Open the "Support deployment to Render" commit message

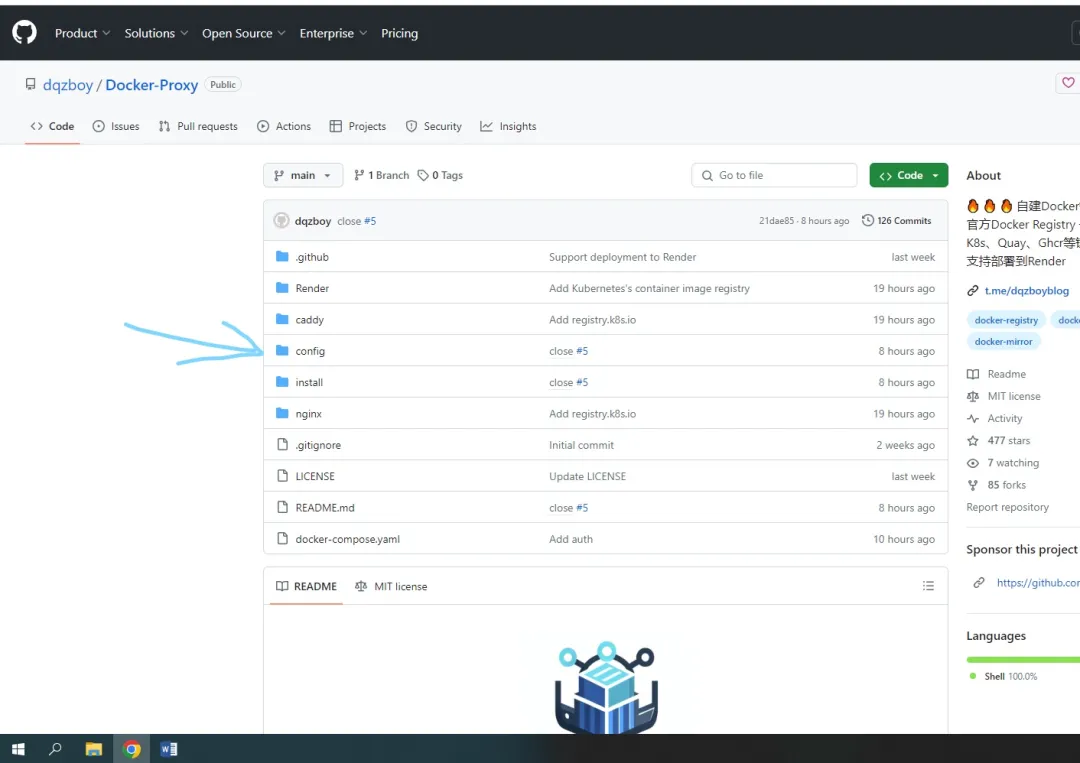point(622,257)
